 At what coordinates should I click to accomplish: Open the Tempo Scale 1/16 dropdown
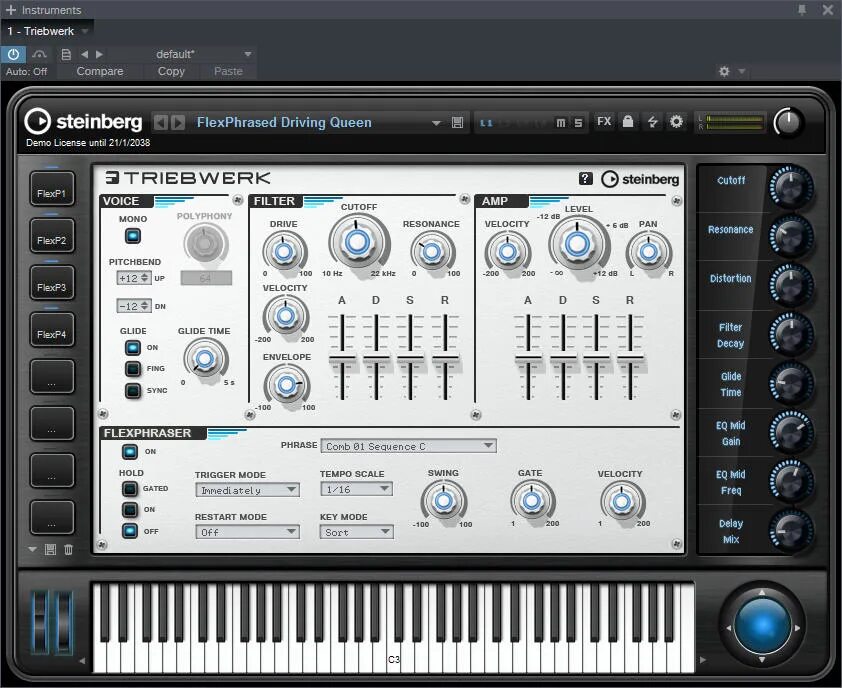coord(357,489)
